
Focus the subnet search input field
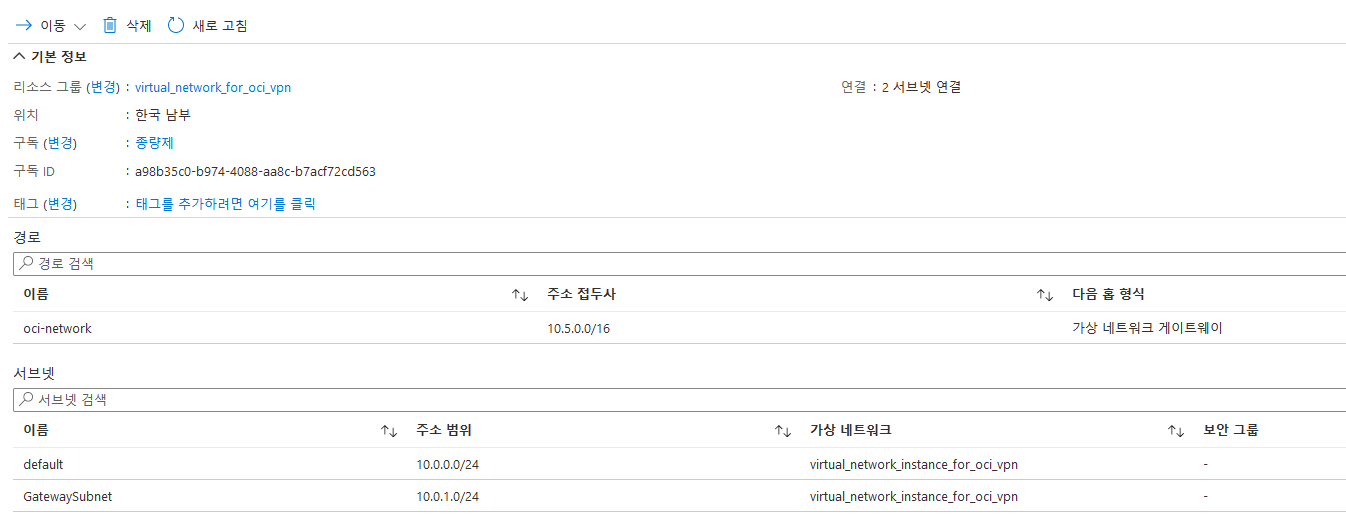tap(680, 399)
